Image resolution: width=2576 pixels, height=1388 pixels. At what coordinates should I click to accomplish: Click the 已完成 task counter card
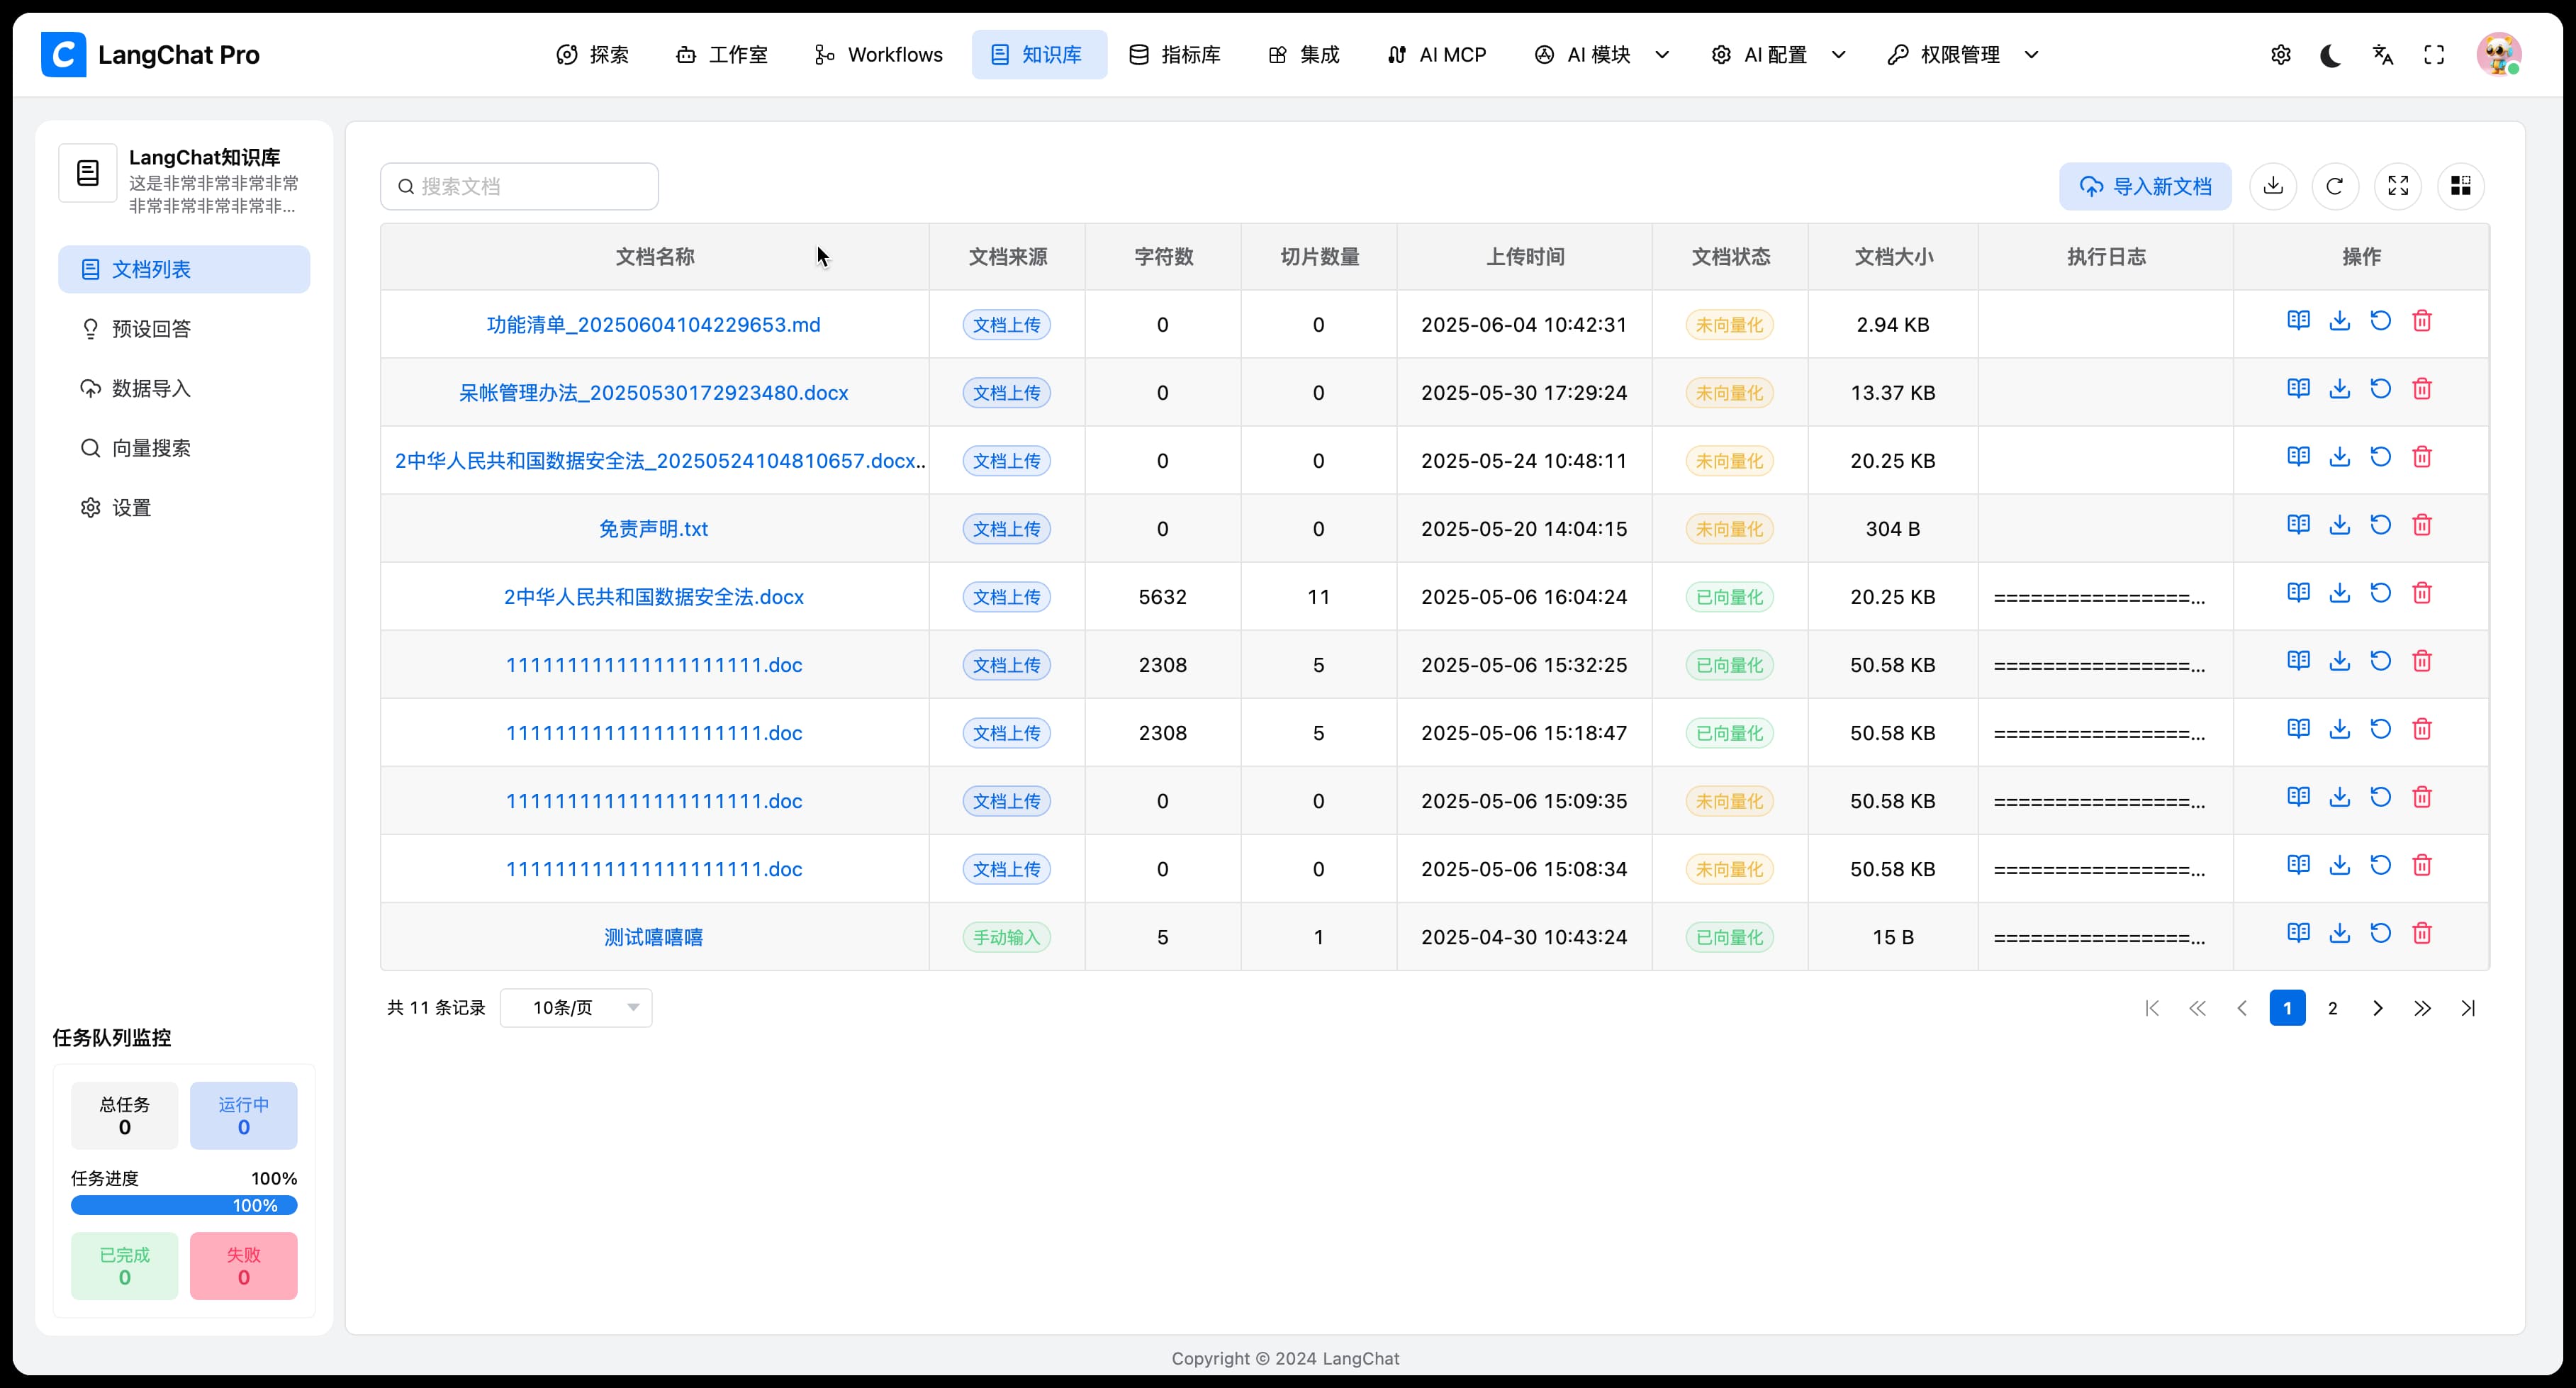coord(124,1266)
